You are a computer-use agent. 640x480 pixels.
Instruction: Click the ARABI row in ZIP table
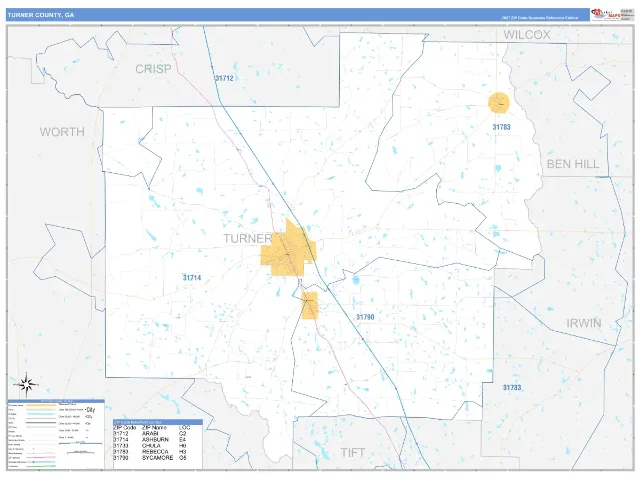point(151,433)
